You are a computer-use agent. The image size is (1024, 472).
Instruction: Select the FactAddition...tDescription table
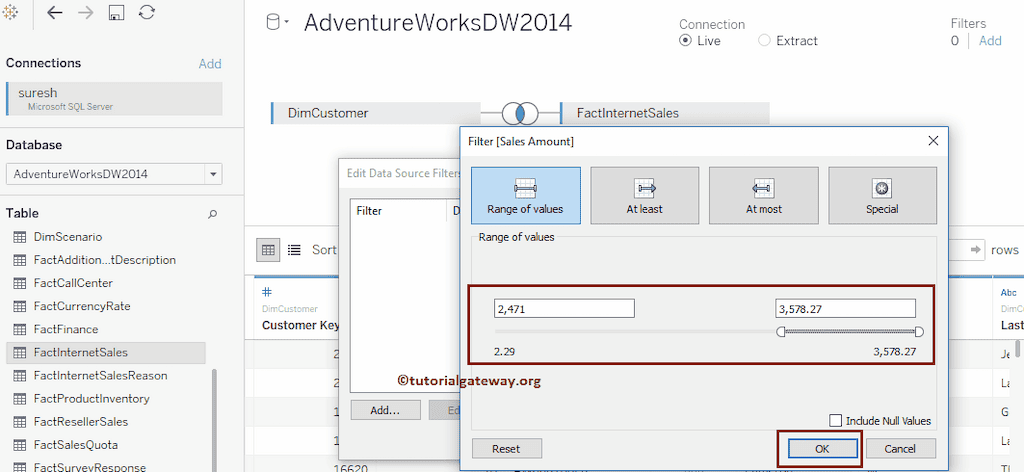[x=106, y=260]
